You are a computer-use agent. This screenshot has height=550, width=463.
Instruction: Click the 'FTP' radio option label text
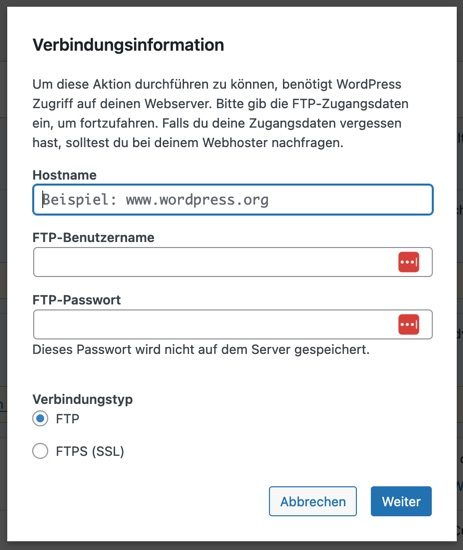[x=68, y=419]
